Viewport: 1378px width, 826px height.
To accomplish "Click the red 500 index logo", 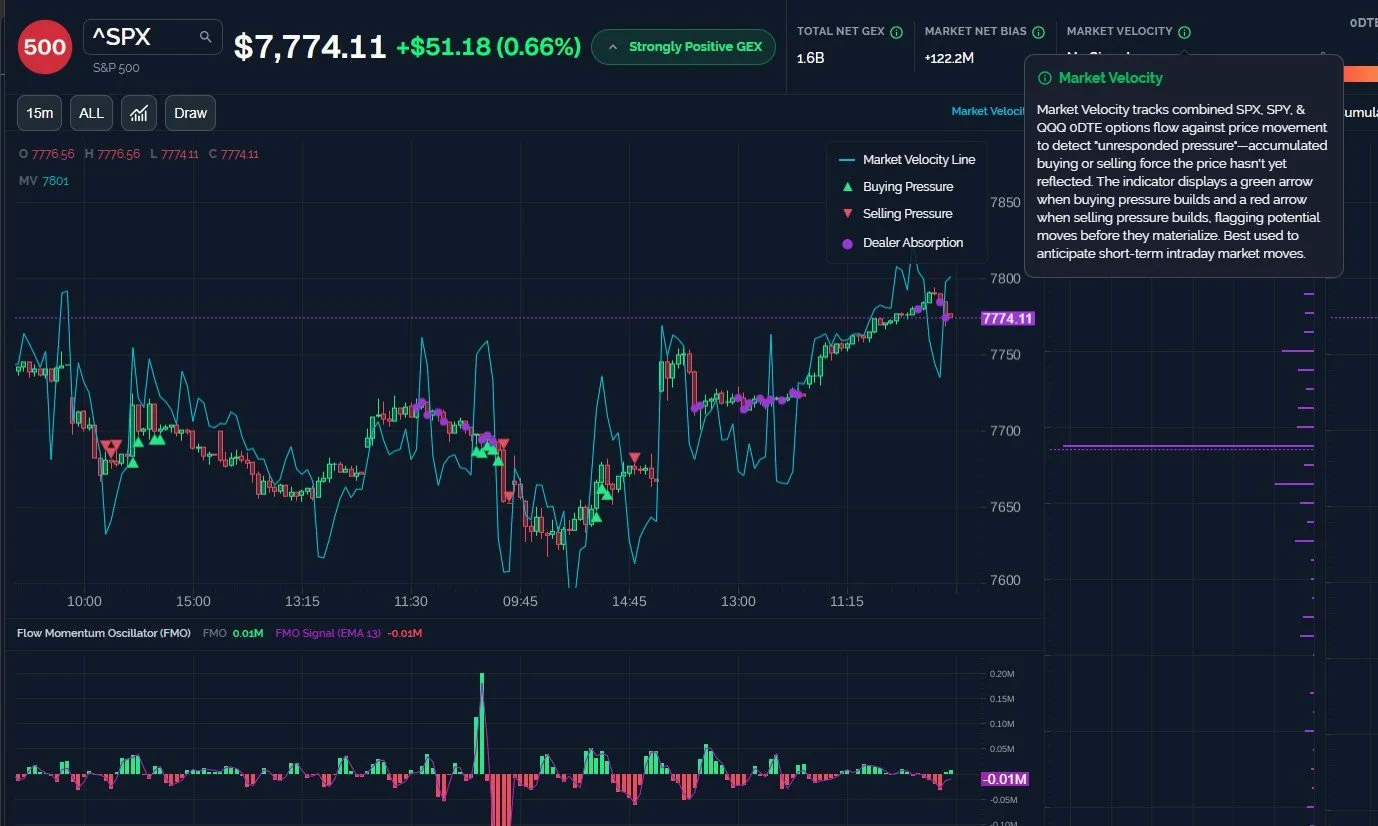I will click(45, 47).
